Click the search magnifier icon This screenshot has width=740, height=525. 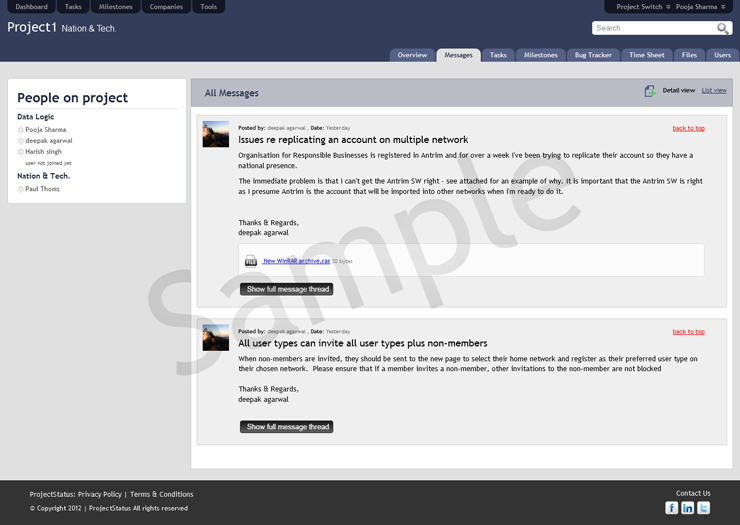point(723,29)
